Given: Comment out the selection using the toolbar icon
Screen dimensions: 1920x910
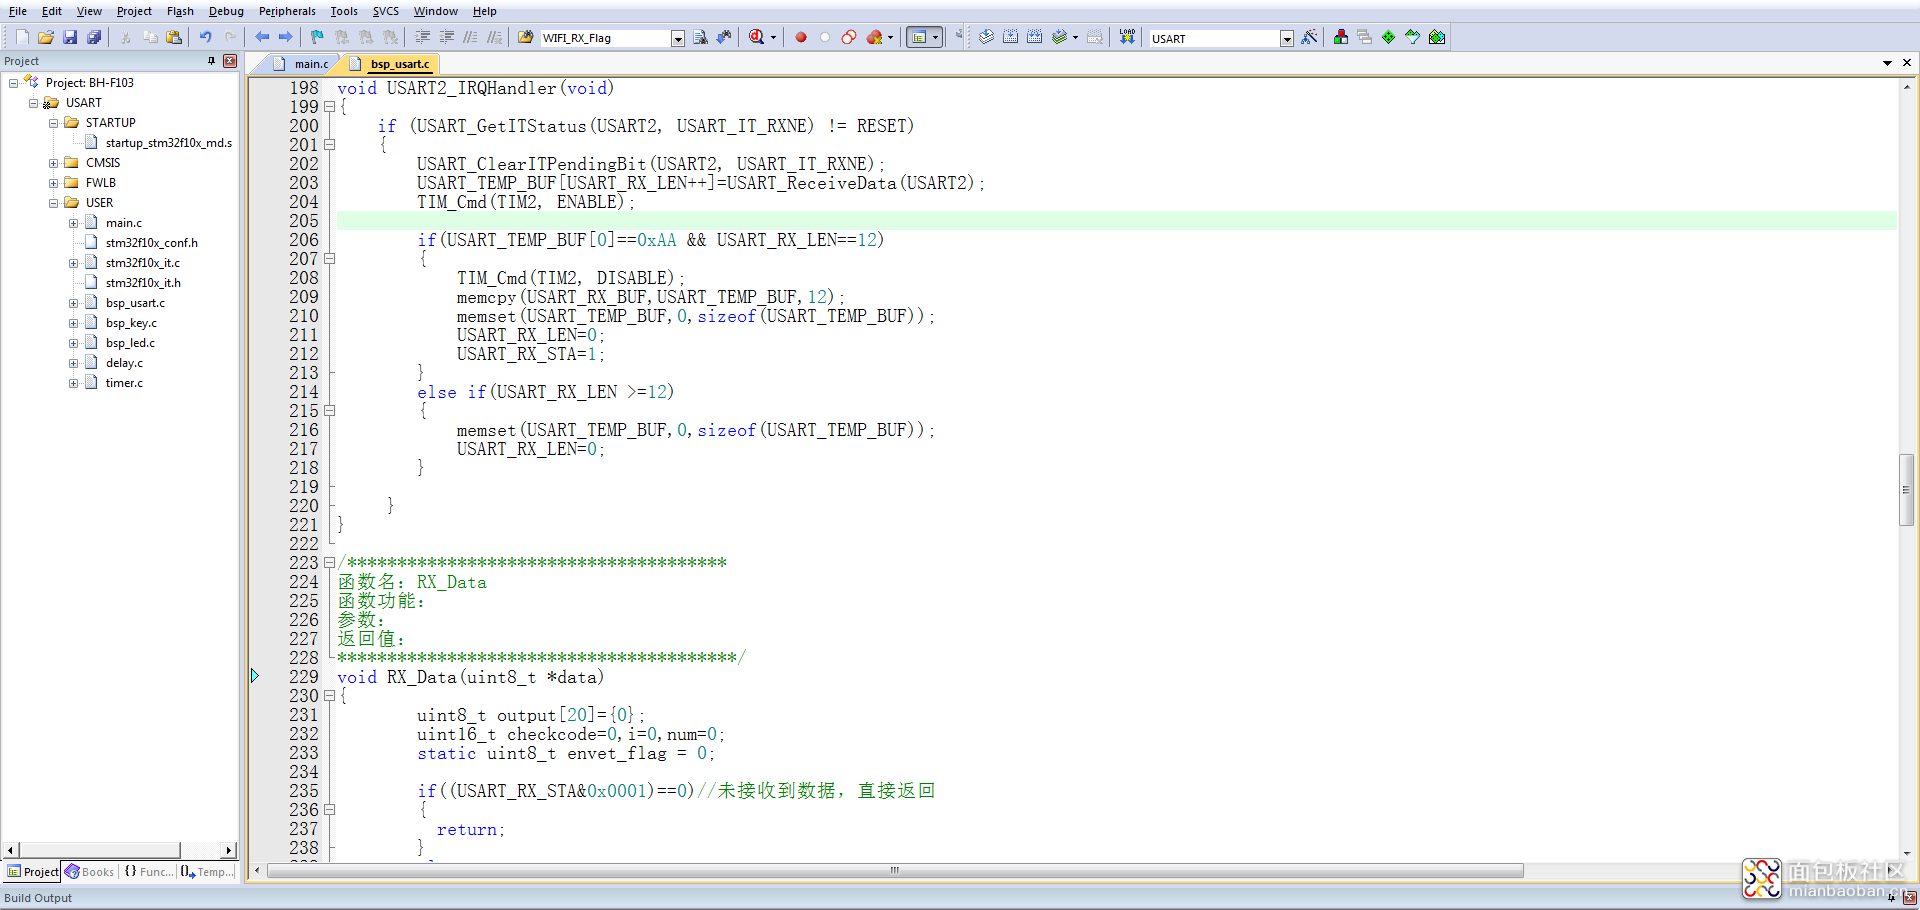Looking at the screenshot, I should (471, 37).
